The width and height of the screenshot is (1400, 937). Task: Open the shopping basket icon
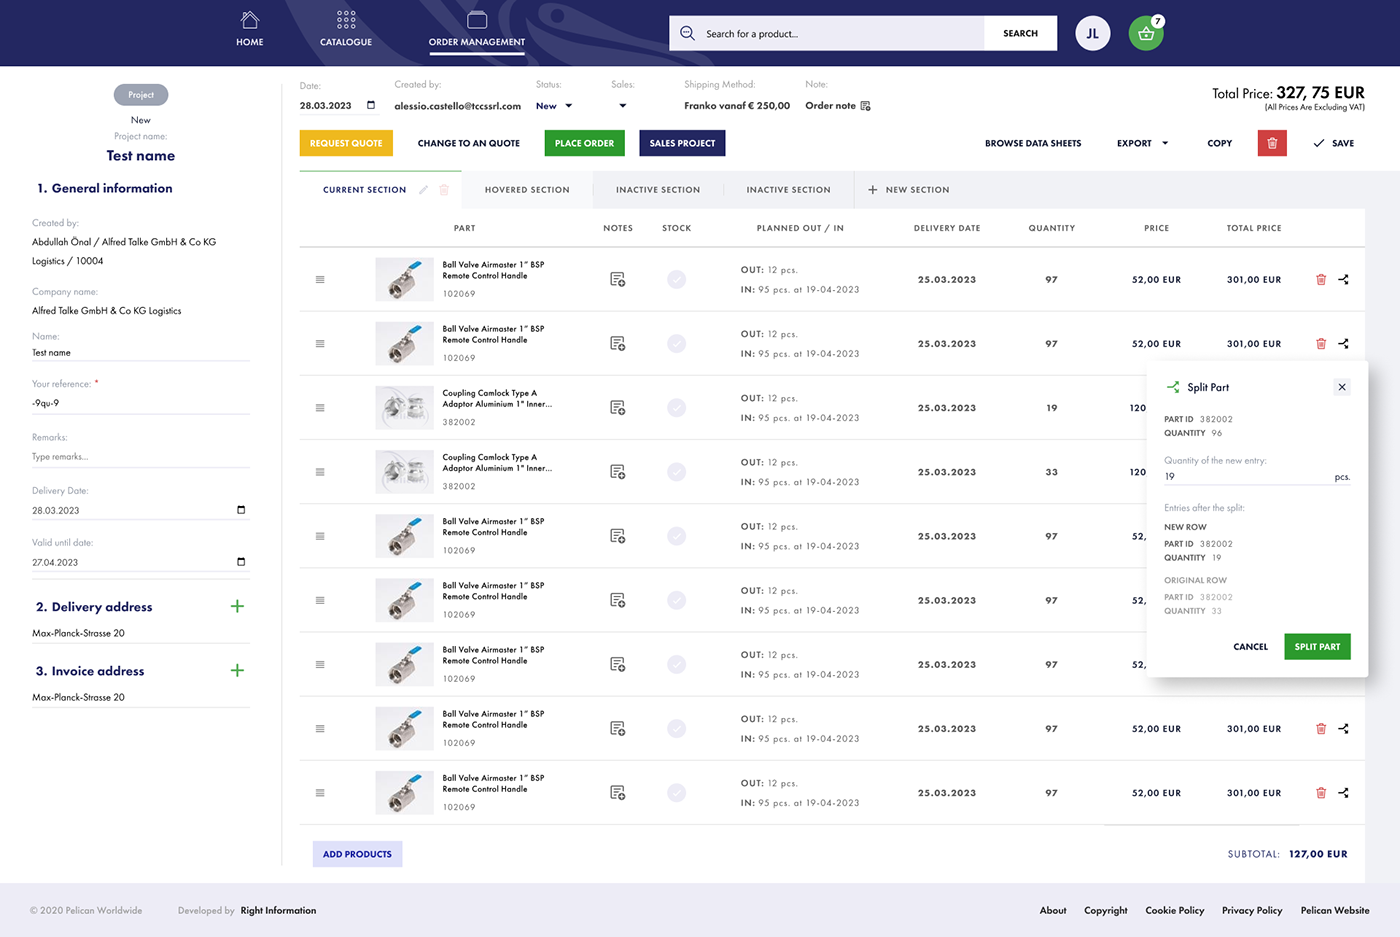[x=1146, y=34]
